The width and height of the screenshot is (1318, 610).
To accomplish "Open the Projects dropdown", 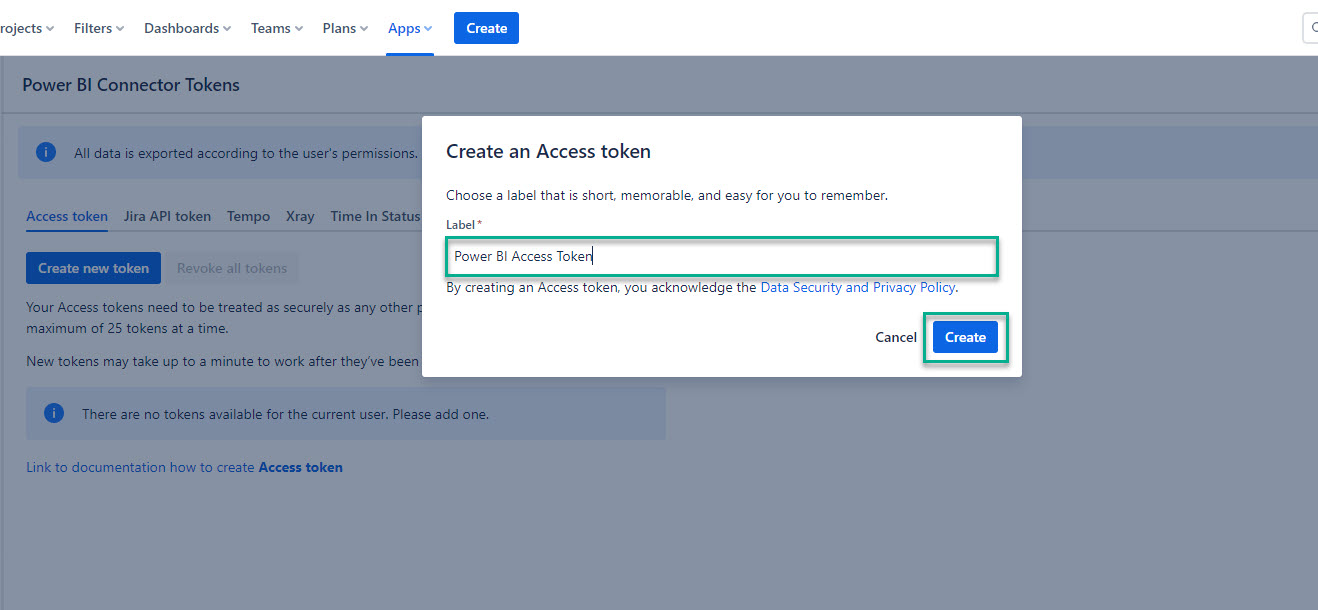I will (x=20, y=28).
